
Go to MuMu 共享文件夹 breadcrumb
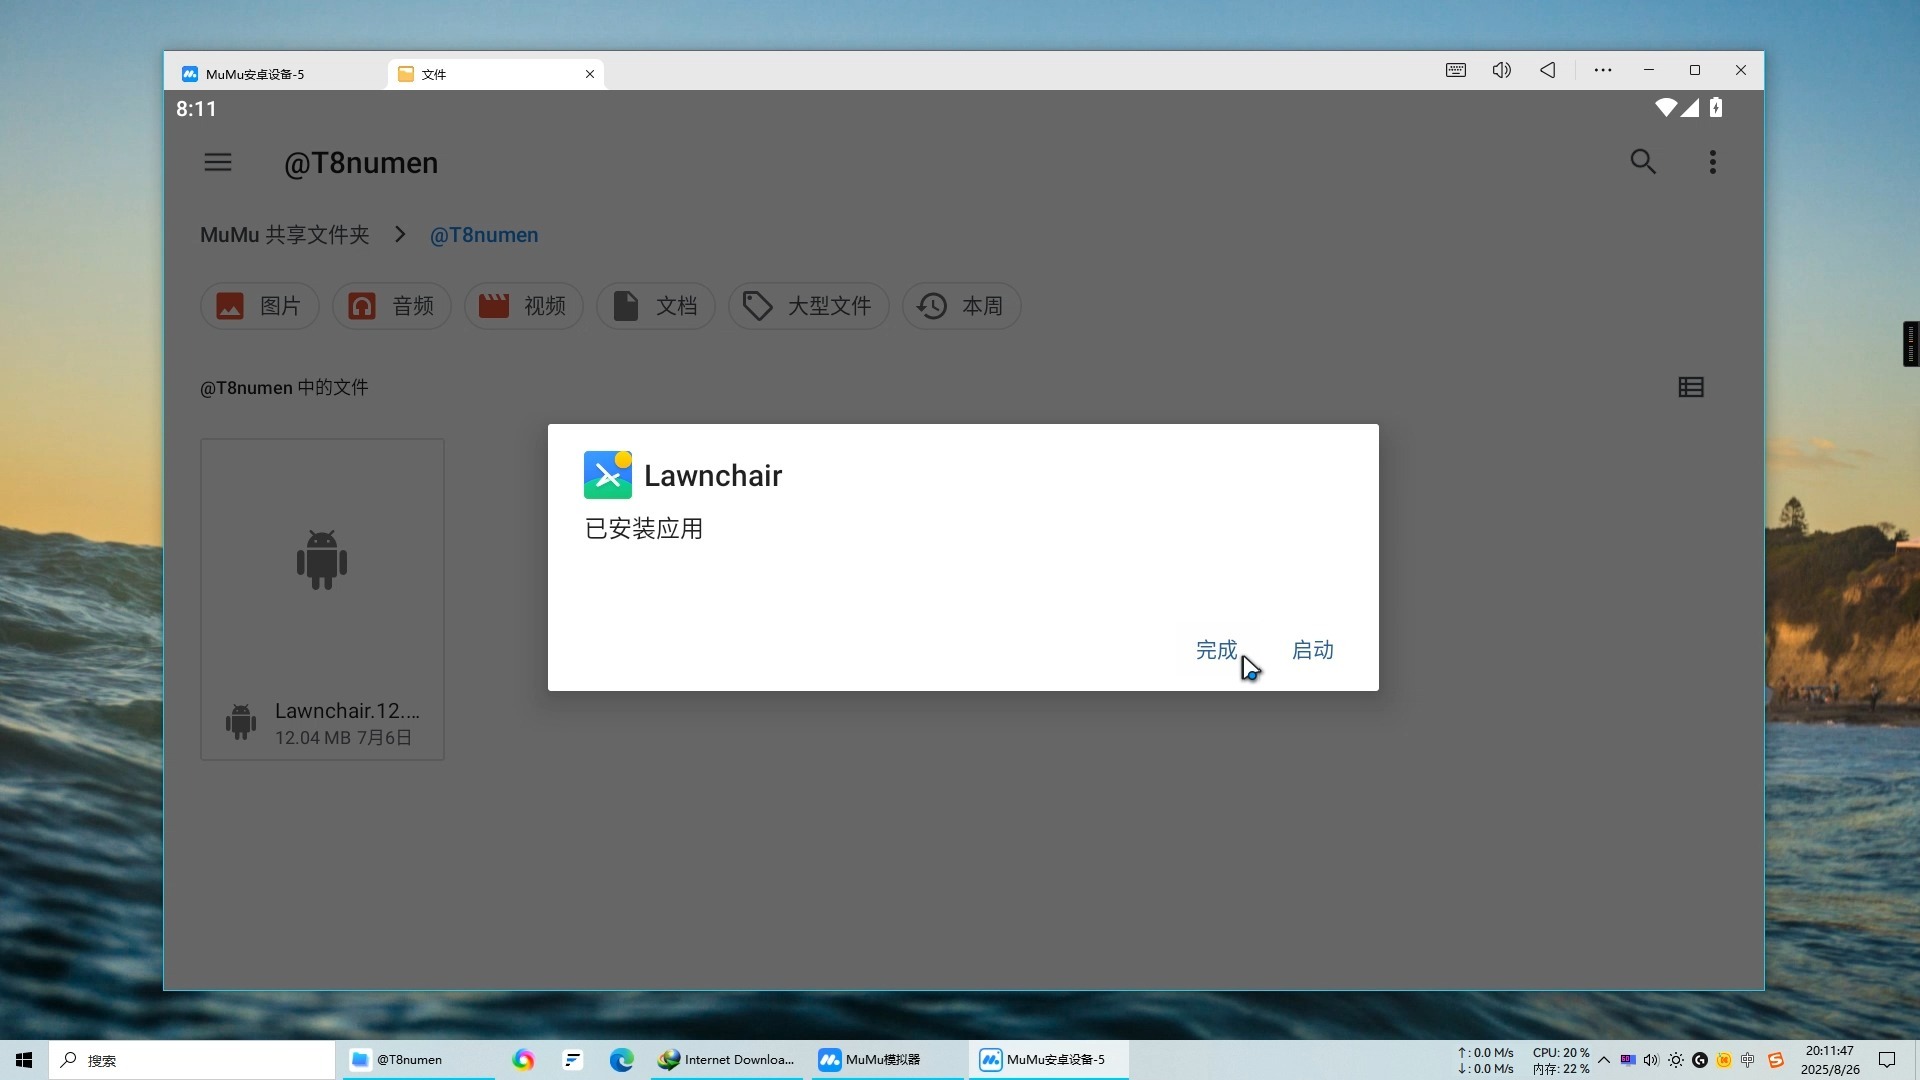coord(285,235)
